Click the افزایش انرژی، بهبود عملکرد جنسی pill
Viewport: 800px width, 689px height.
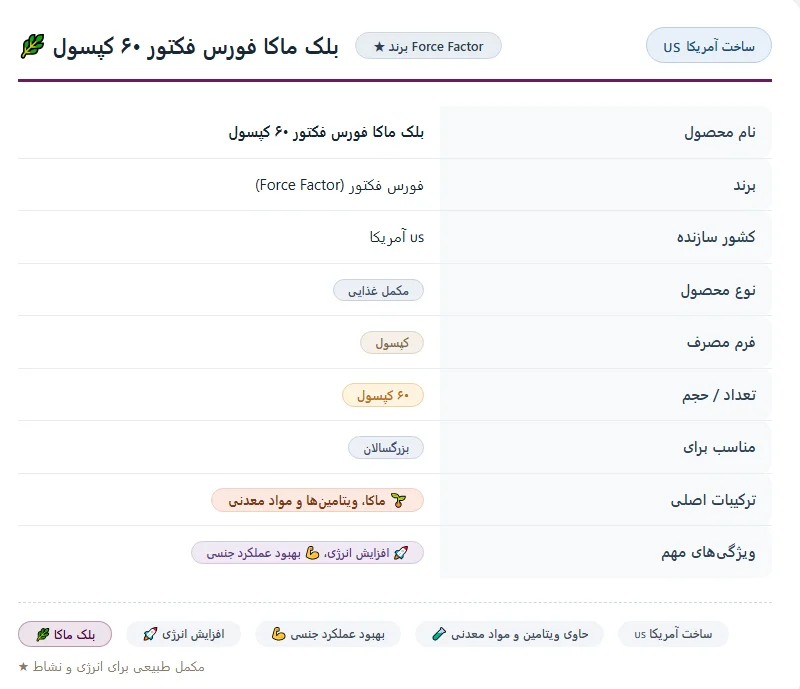pos(307,553)
